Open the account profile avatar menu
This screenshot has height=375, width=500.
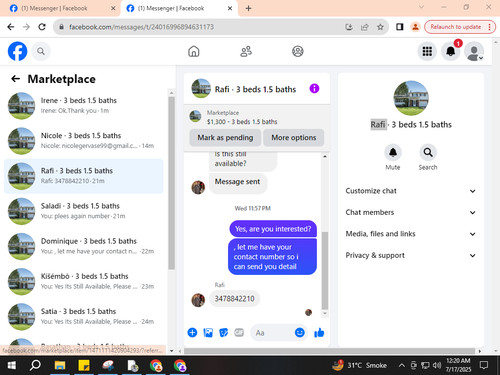click(x=474, y=51)
